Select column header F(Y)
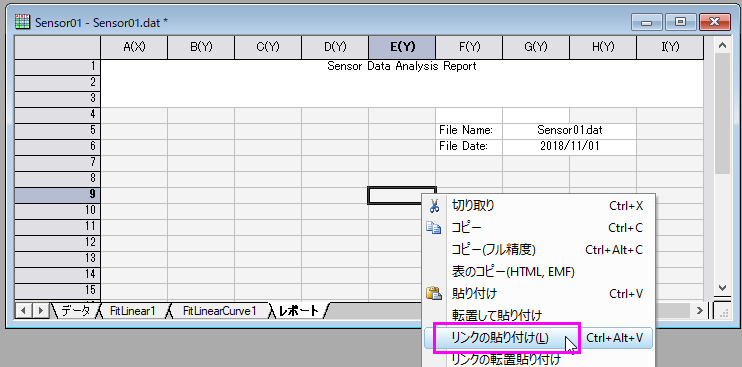This screenshot has width=742, height=367. 469,47
